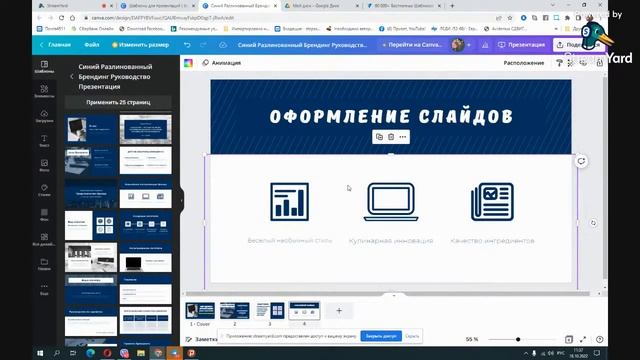The width and height of the screenshot is (640, 360).
Task: Click the refresh comment icon right of slide
Action: (581, 161)
